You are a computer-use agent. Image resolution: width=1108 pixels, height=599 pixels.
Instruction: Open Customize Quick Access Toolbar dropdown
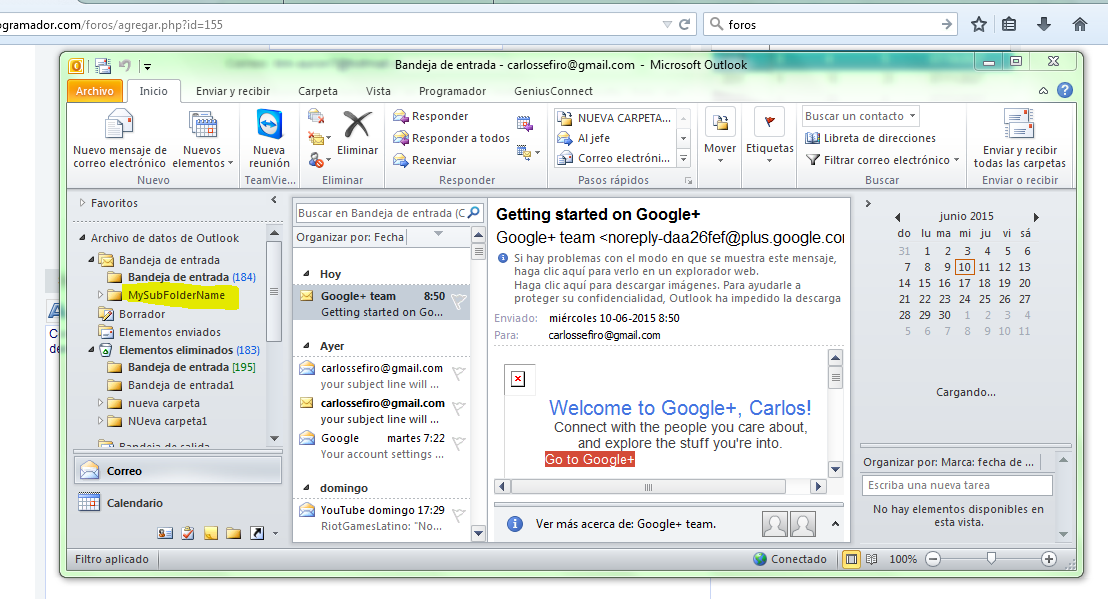coord(147,66)
